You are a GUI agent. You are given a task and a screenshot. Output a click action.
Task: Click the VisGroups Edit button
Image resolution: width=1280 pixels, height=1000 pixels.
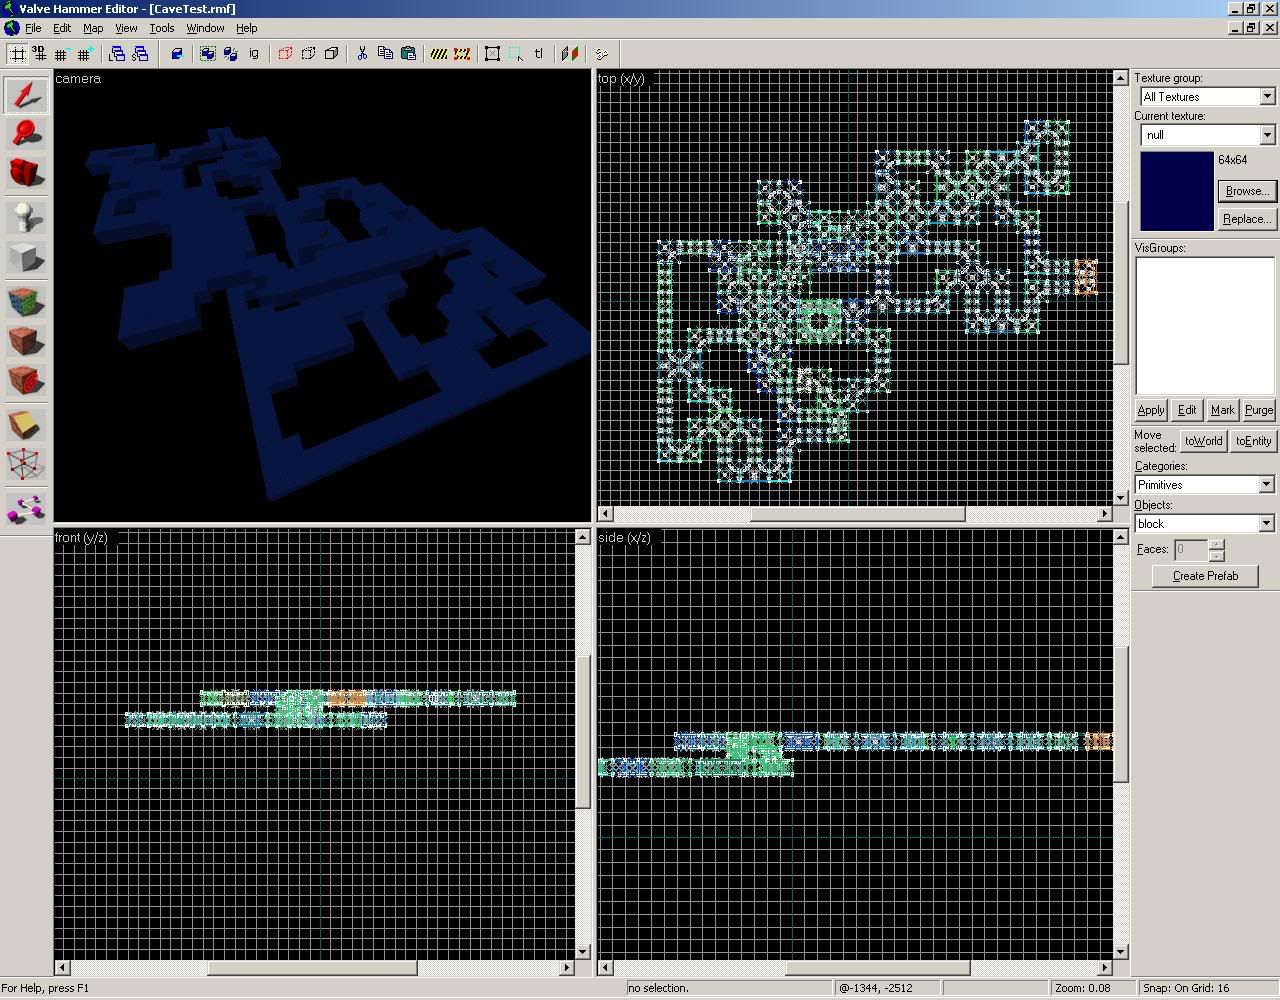point(1187,410)
